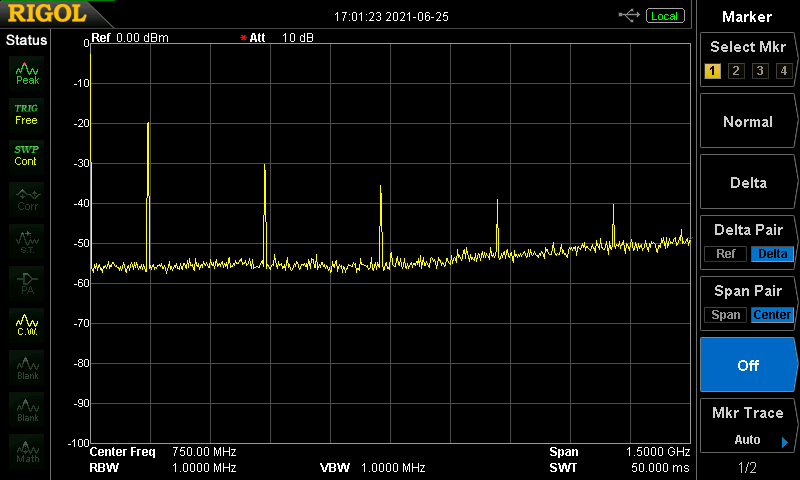Select marker 3 in Select Mkr

[760, 71]
